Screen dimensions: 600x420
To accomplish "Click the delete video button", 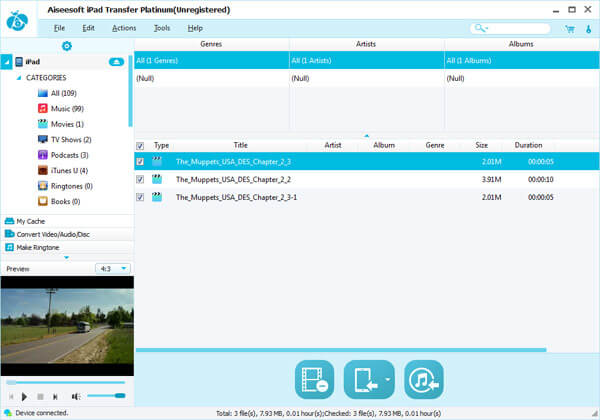I will pos(315,379).
